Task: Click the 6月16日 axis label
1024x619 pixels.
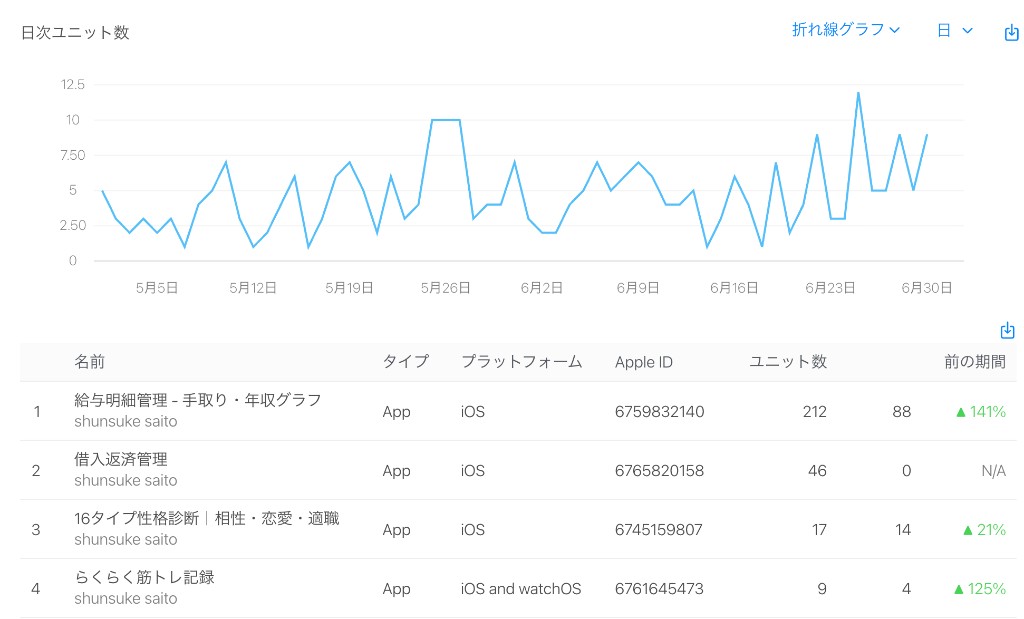Action: (734, 288)
